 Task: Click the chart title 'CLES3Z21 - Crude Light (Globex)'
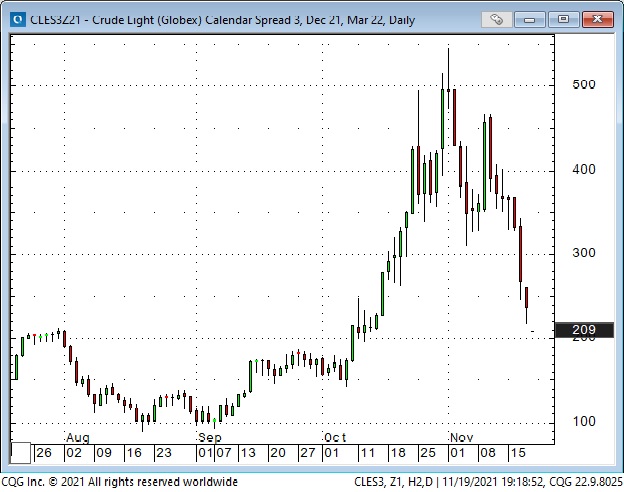(116, 20)
